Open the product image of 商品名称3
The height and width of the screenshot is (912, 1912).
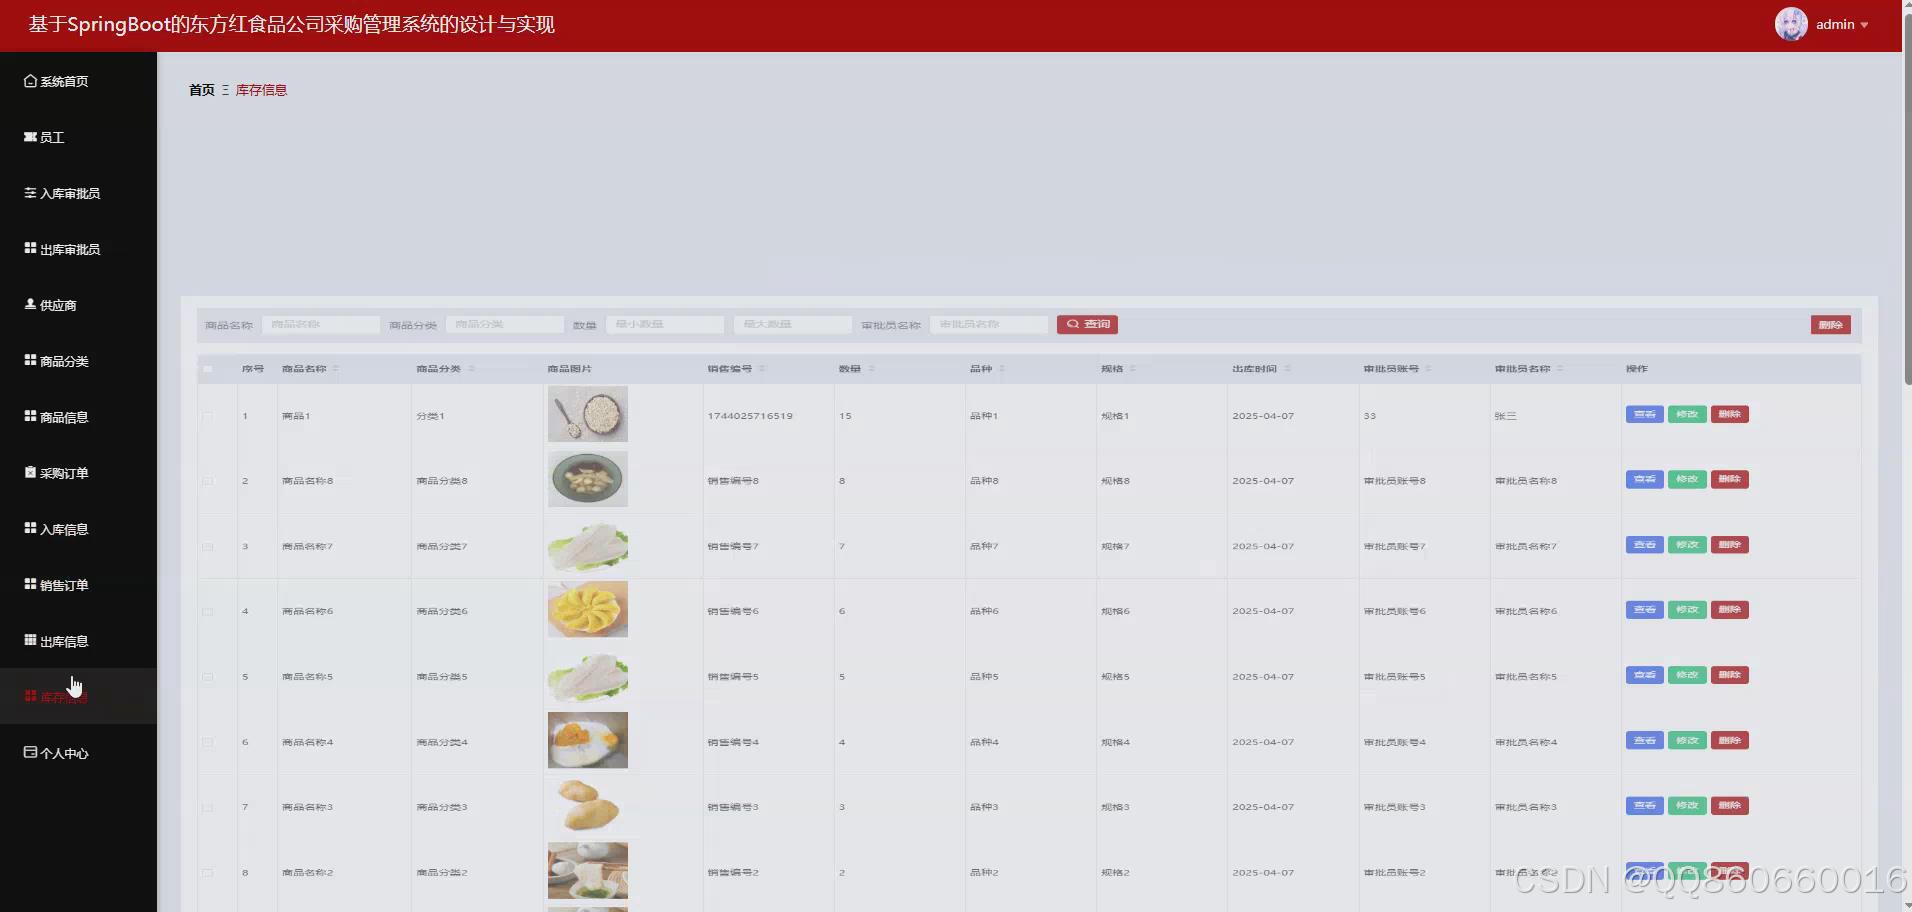point(588,806)
